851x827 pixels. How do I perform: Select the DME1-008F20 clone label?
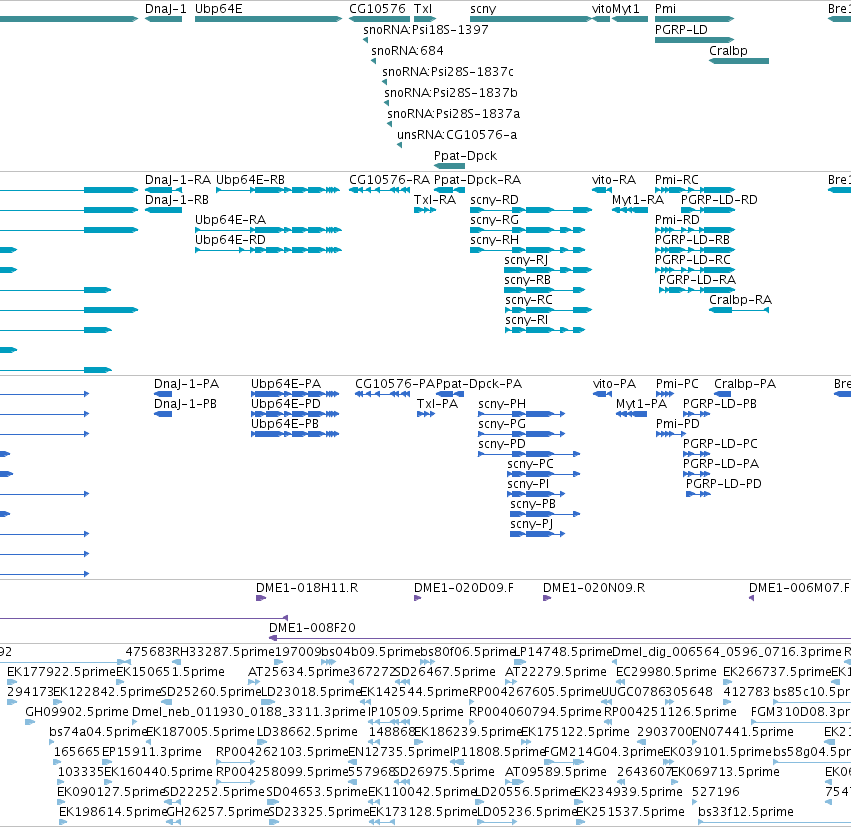pos(313,628)
